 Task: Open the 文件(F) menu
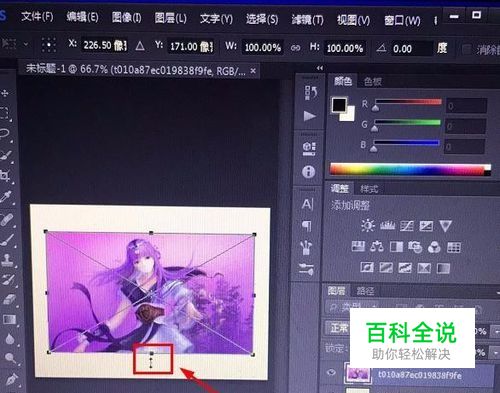coord(37,16)
